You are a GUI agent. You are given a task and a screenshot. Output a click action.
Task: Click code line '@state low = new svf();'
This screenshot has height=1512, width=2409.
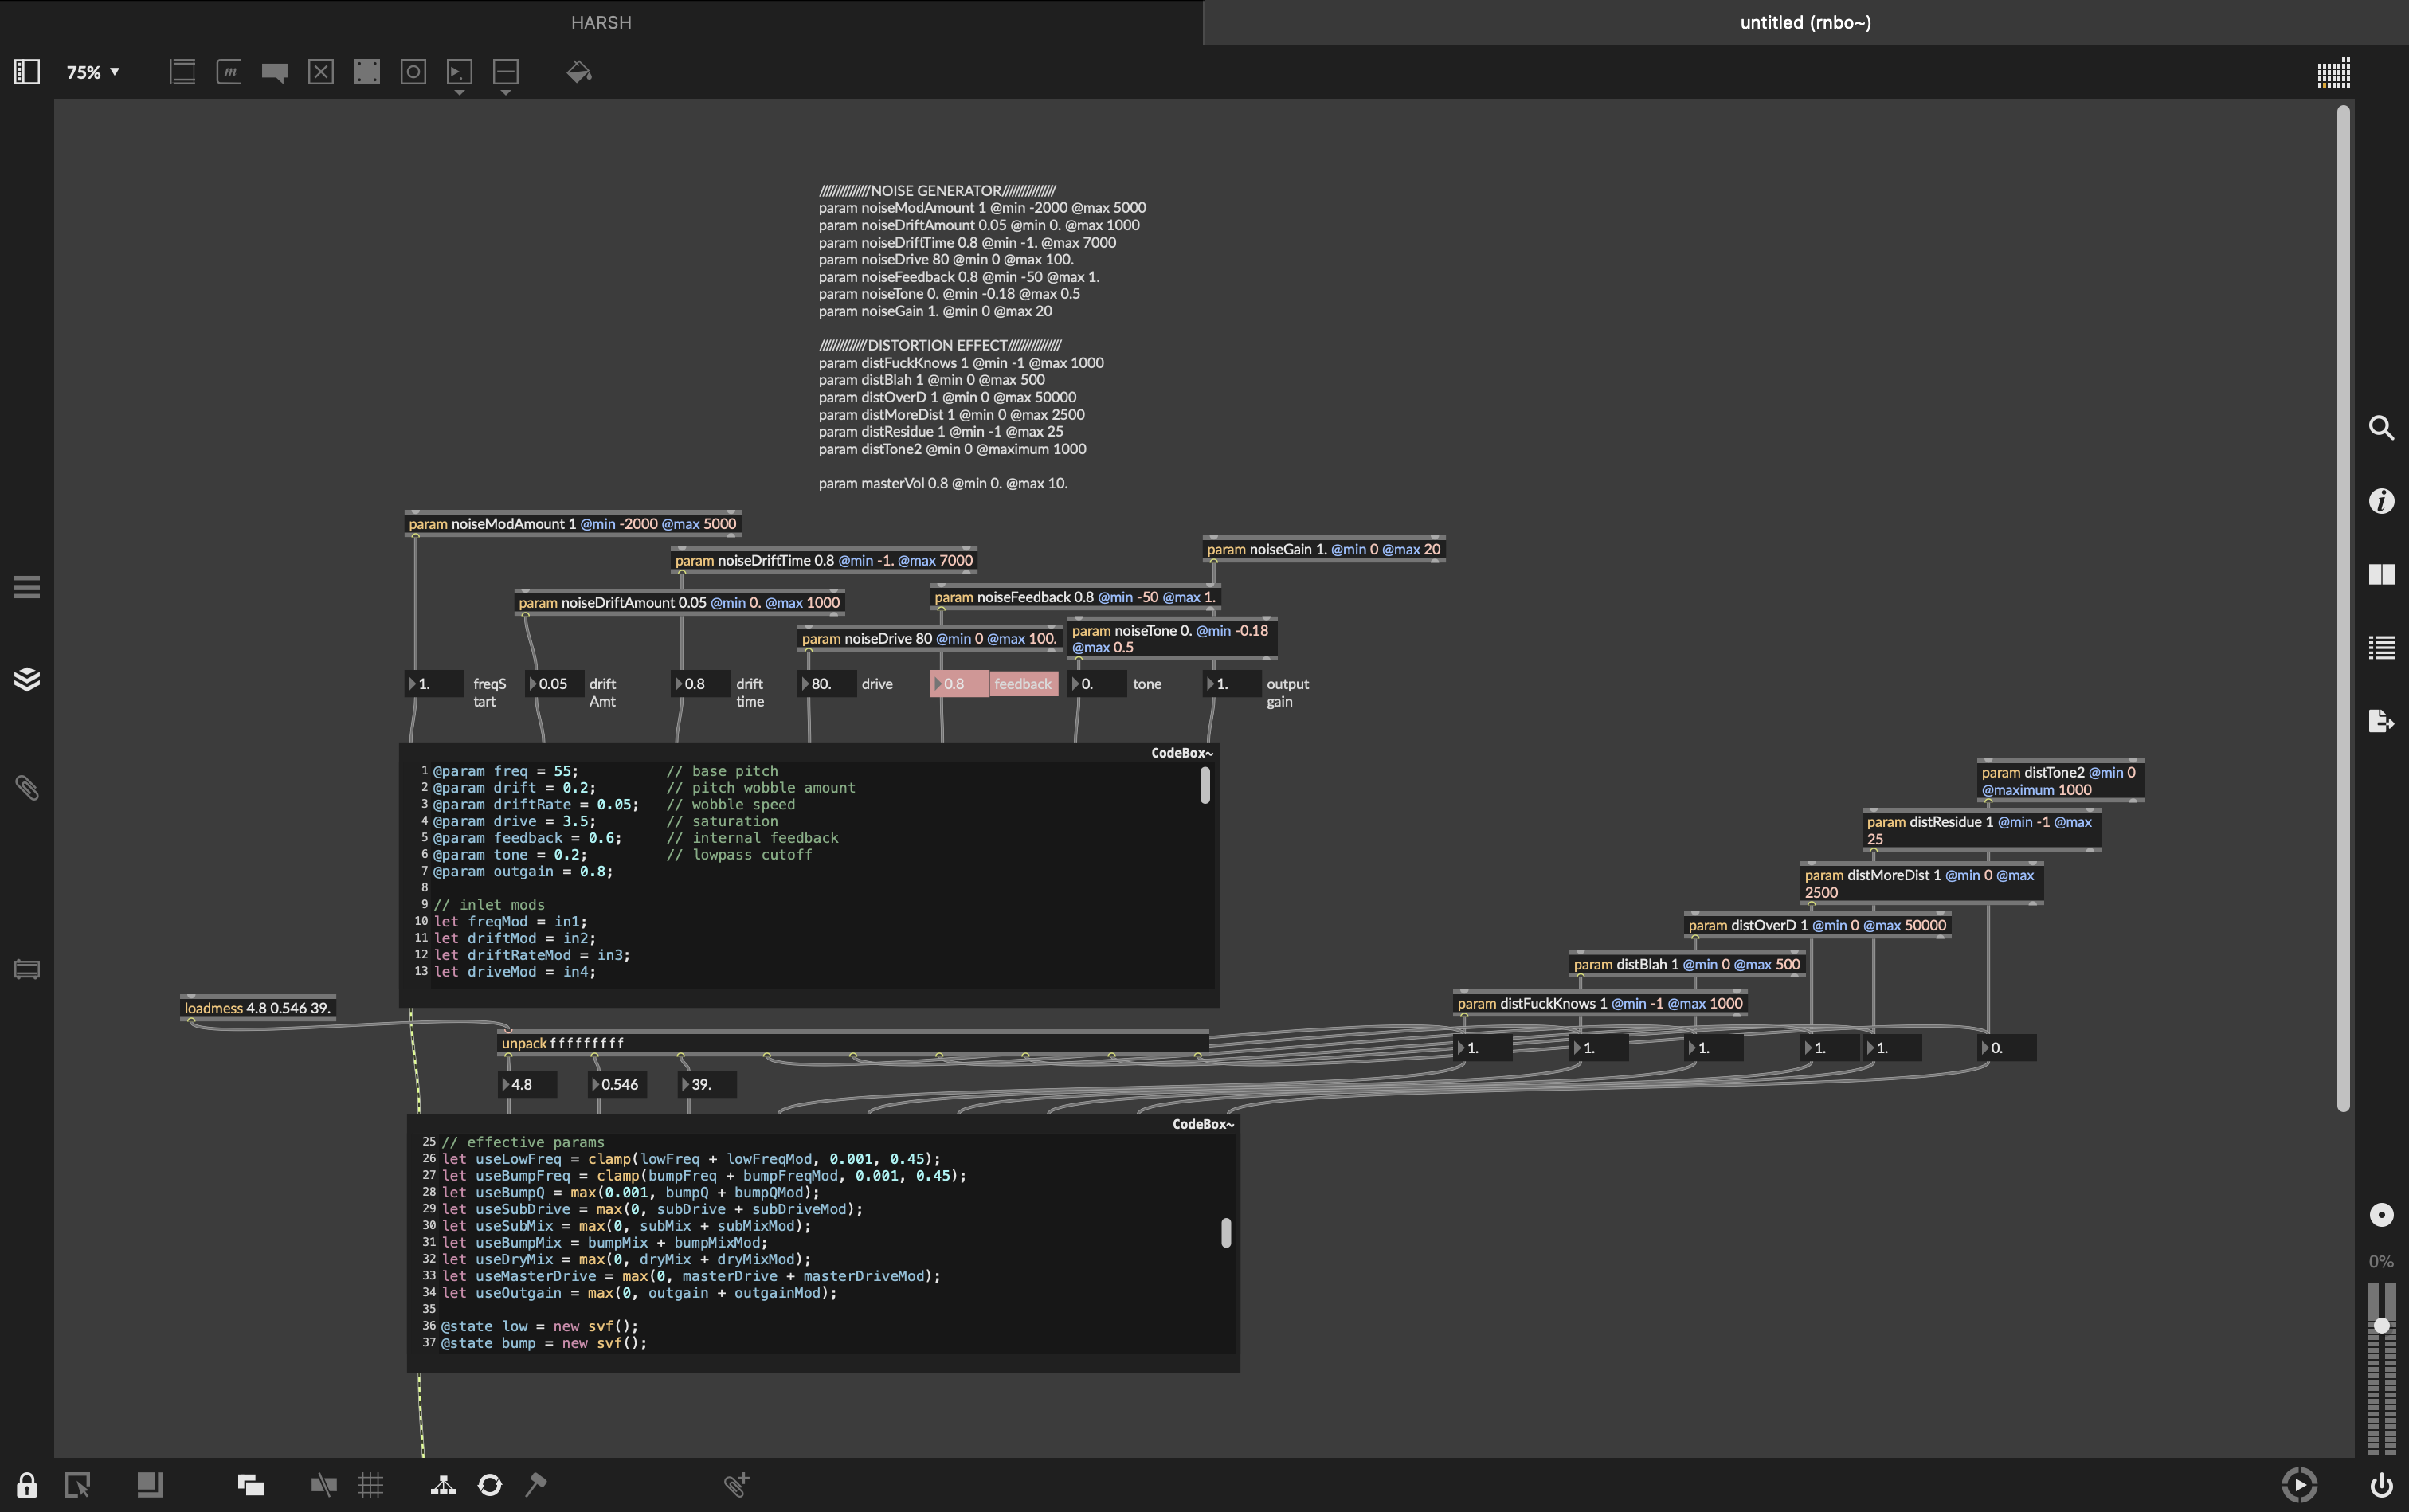pos(539,1326)
